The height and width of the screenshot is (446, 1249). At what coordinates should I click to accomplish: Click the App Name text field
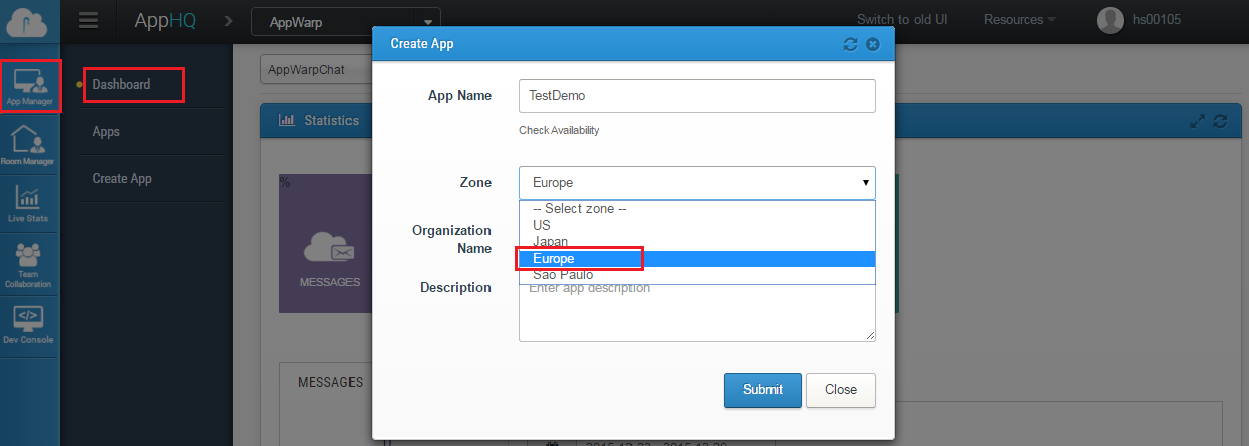coord(697,96)
